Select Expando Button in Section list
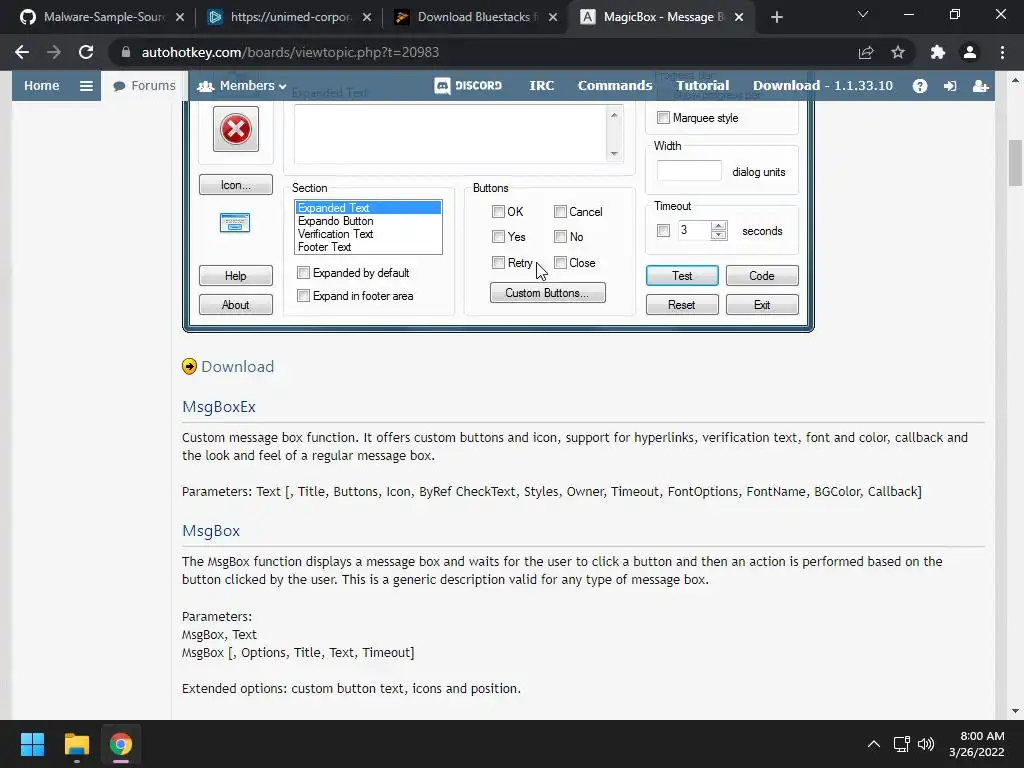Screen dimensions: 1024x768 pyautogui.click(x=368, y=221)
